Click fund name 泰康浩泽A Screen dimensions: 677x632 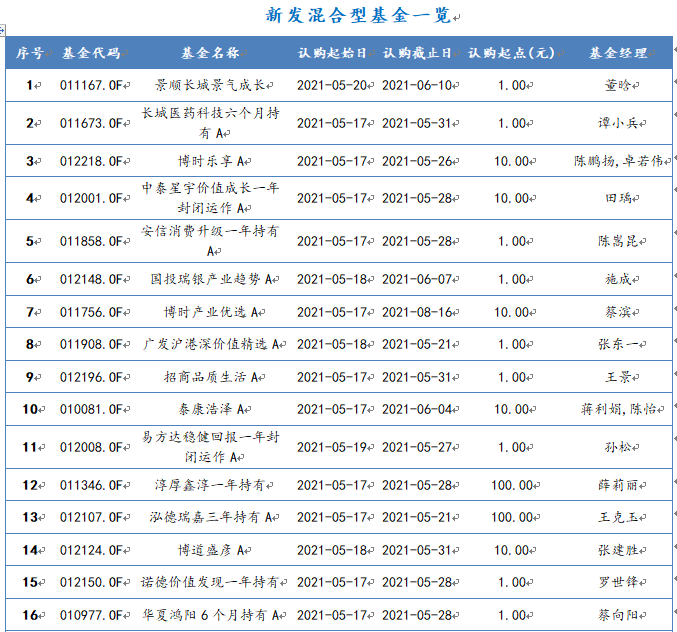[x=211, y=409]
